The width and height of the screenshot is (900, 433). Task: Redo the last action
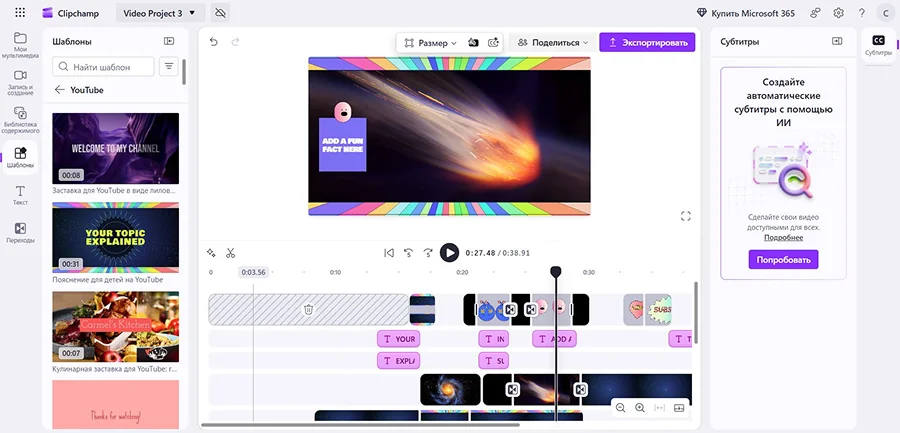[x=235, y=42]
